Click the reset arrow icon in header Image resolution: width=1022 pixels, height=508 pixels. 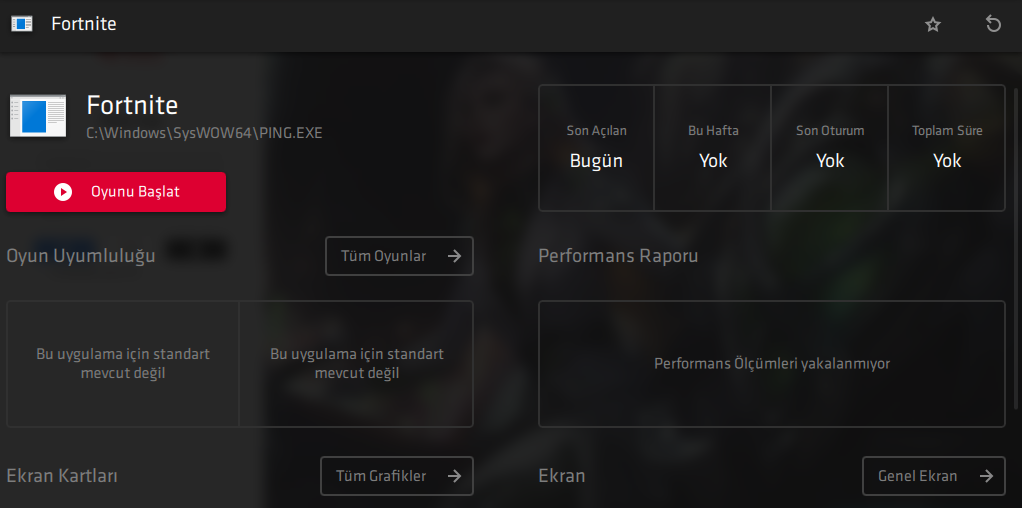993,25
